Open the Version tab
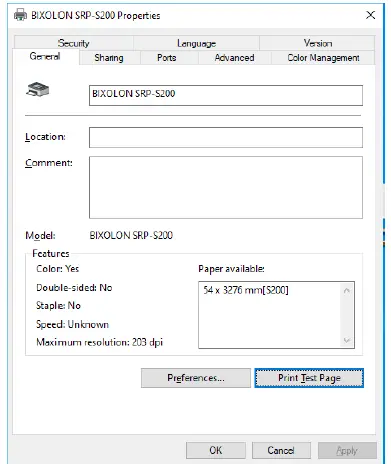This screenshot has width=391, height=464. (317, 43)
